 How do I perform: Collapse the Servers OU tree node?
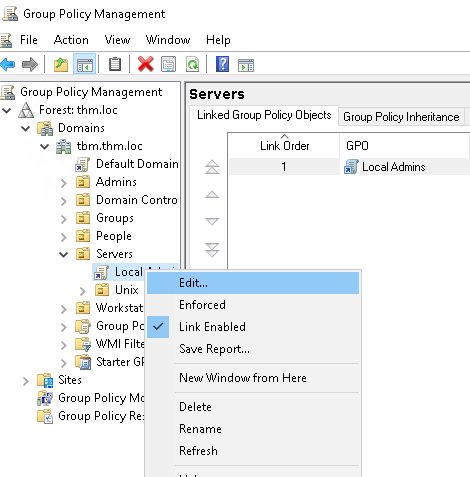[x=63, y=255]
